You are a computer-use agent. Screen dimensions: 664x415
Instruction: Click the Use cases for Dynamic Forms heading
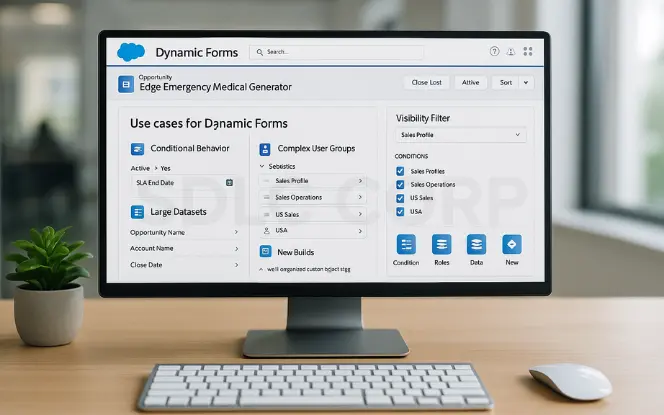click(x=209, y=124)
